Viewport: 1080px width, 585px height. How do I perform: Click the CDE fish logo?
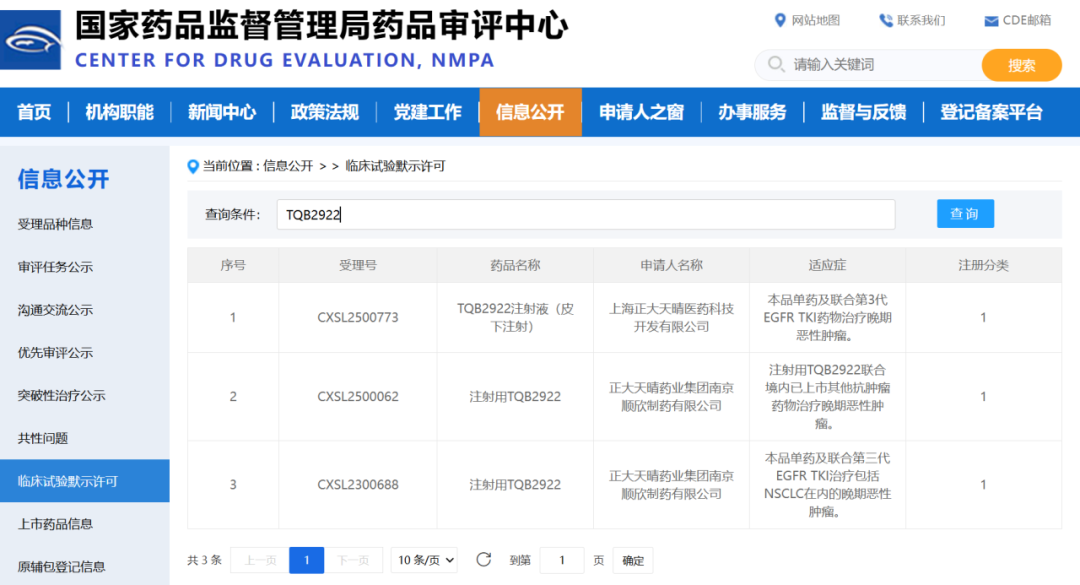(x=30, y=40)
